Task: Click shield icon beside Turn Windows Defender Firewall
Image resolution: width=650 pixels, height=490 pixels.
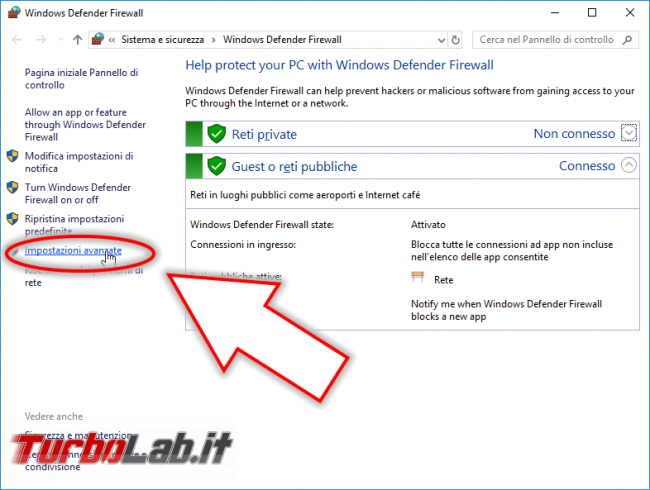Action: pyautogui.click(x=12, y=187)
